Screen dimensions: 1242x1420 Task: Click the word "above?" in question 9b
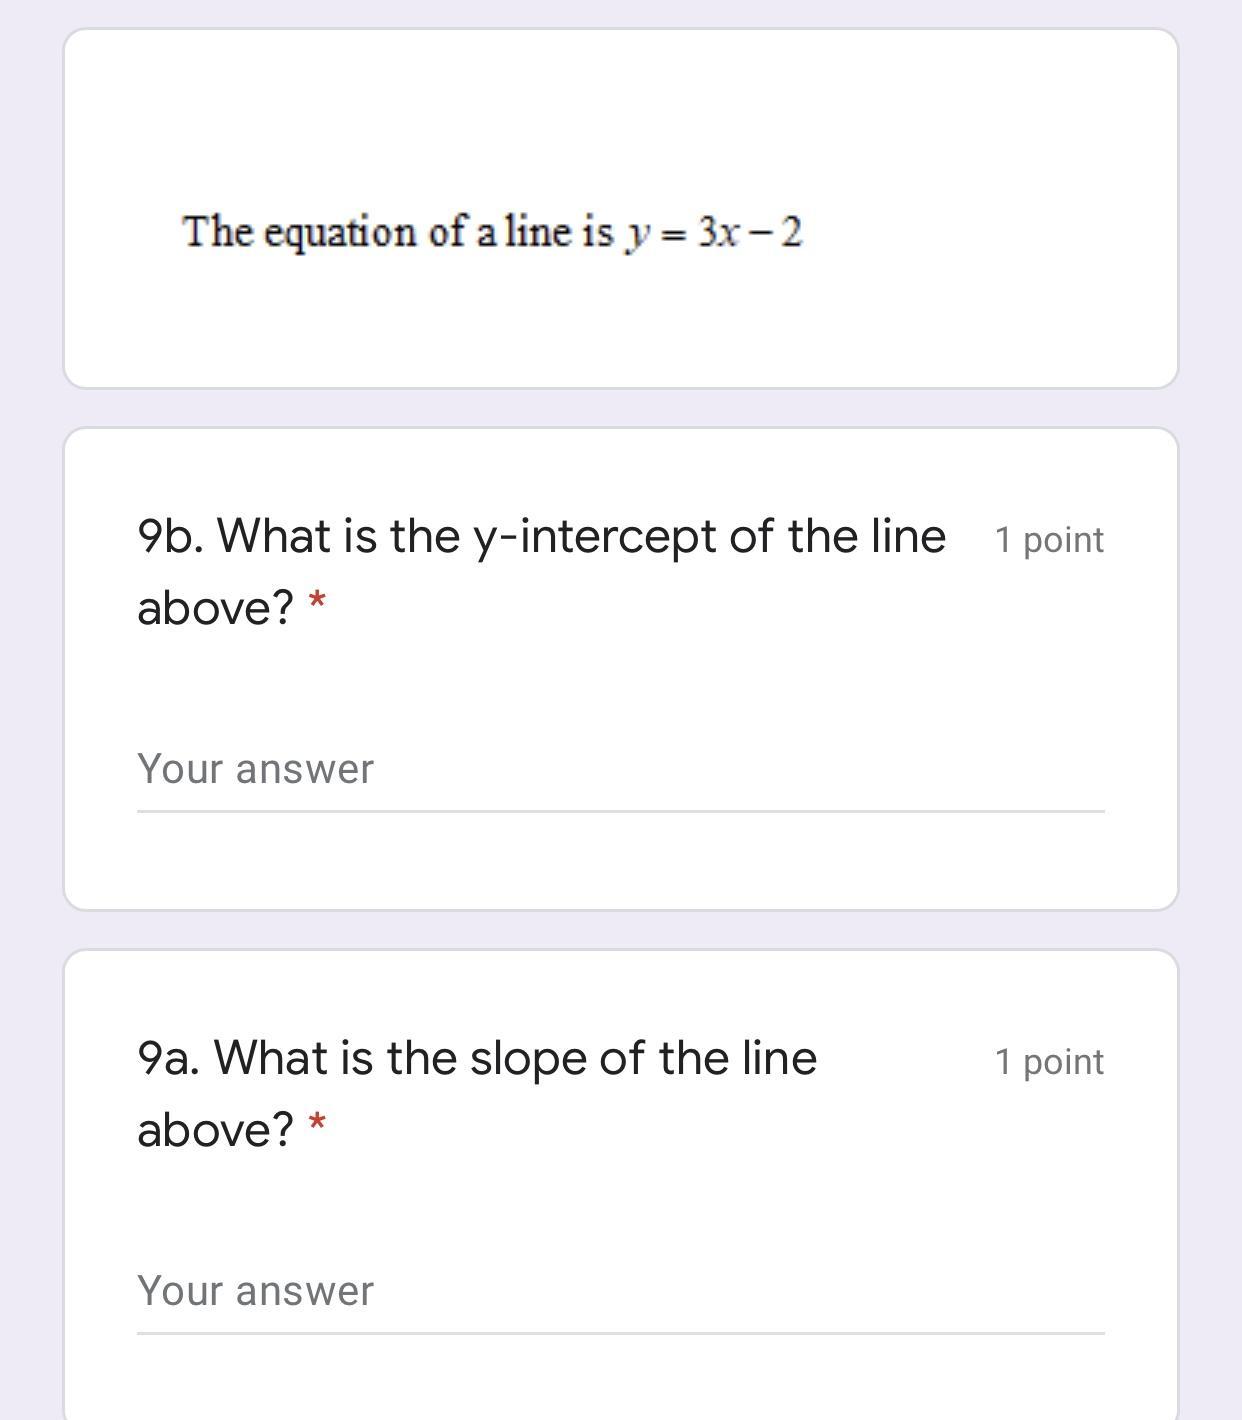point(215,608)
